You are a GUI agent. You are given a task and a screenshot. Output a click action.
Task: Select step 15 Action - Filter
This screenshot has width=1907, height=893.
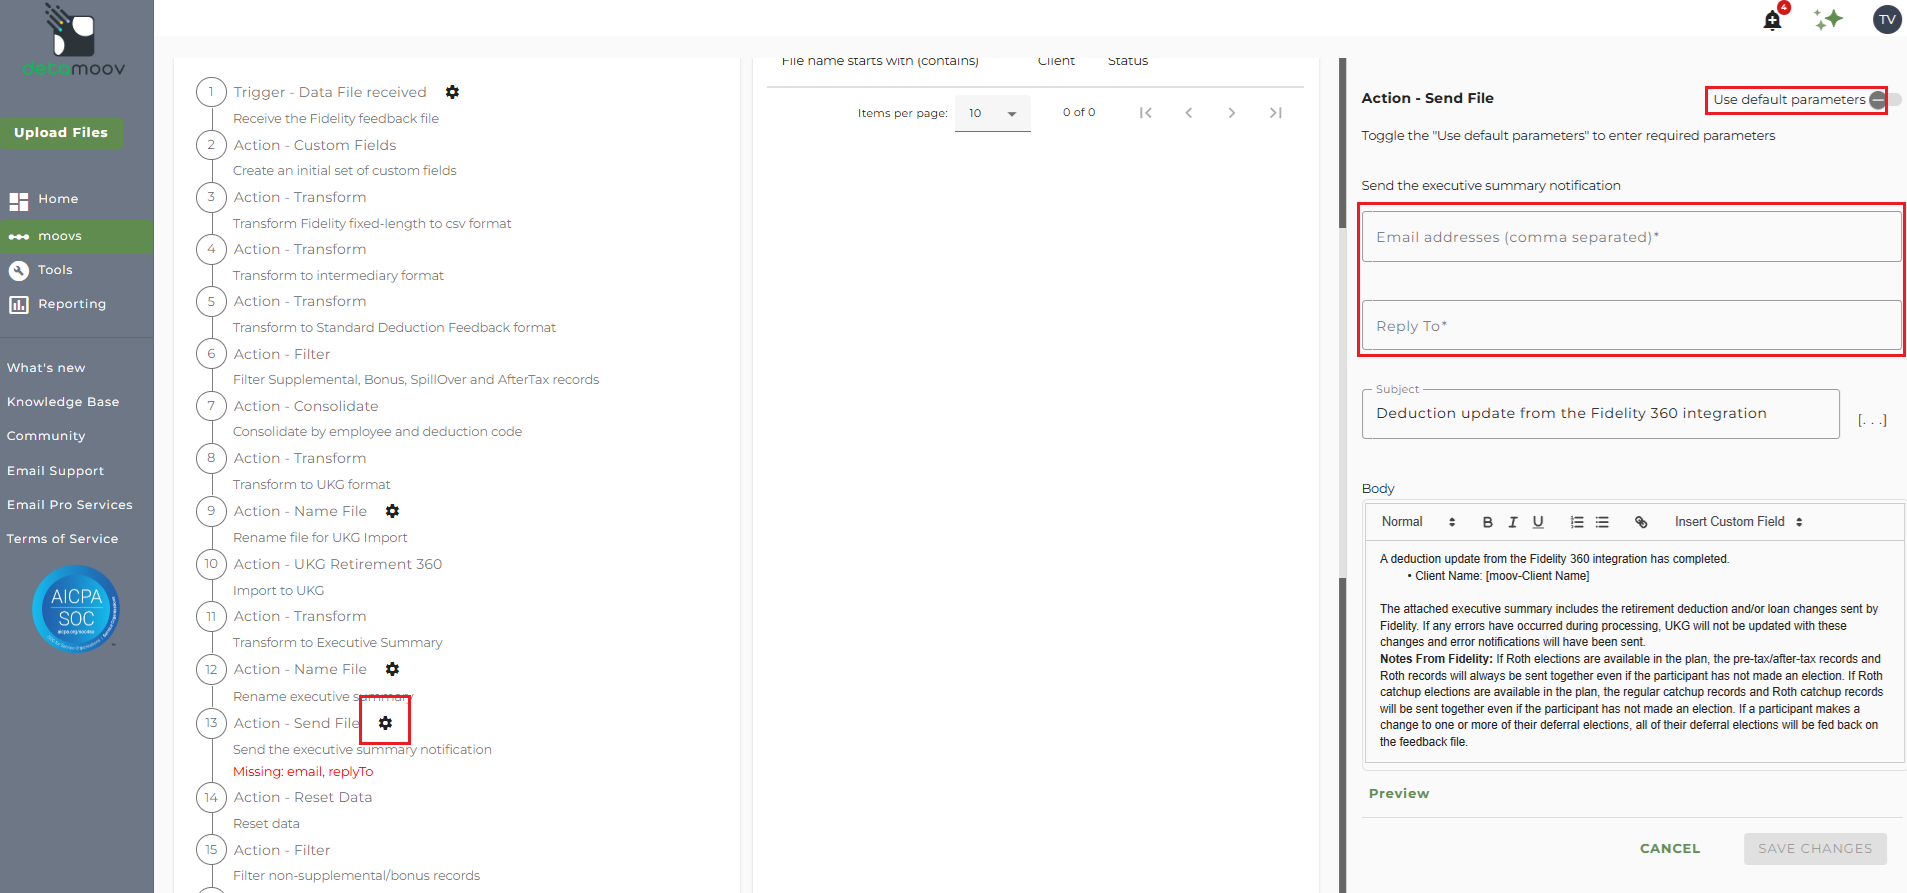pyautogui.click(x=281, y=850)
